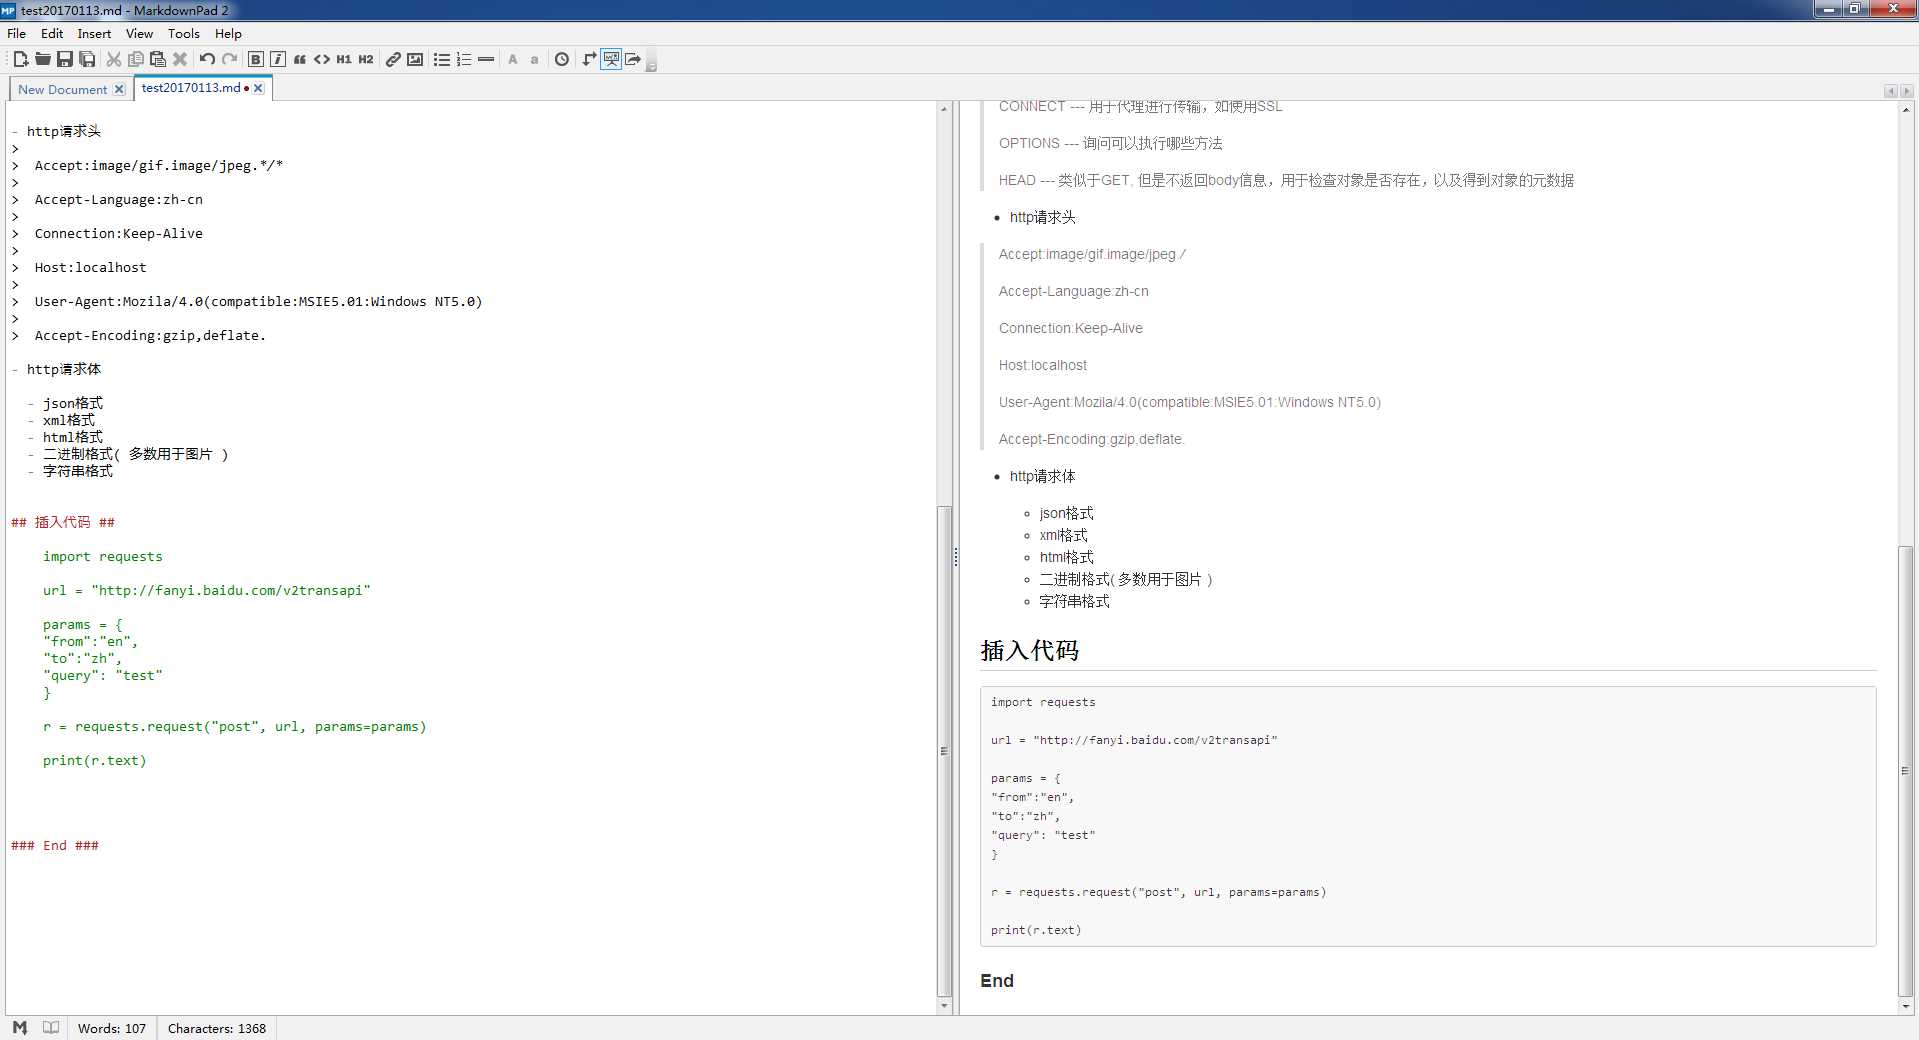Viewport: 1919px width, 1040px height.
Task: Open the Insert menu
Action: (x=94, y=33)
